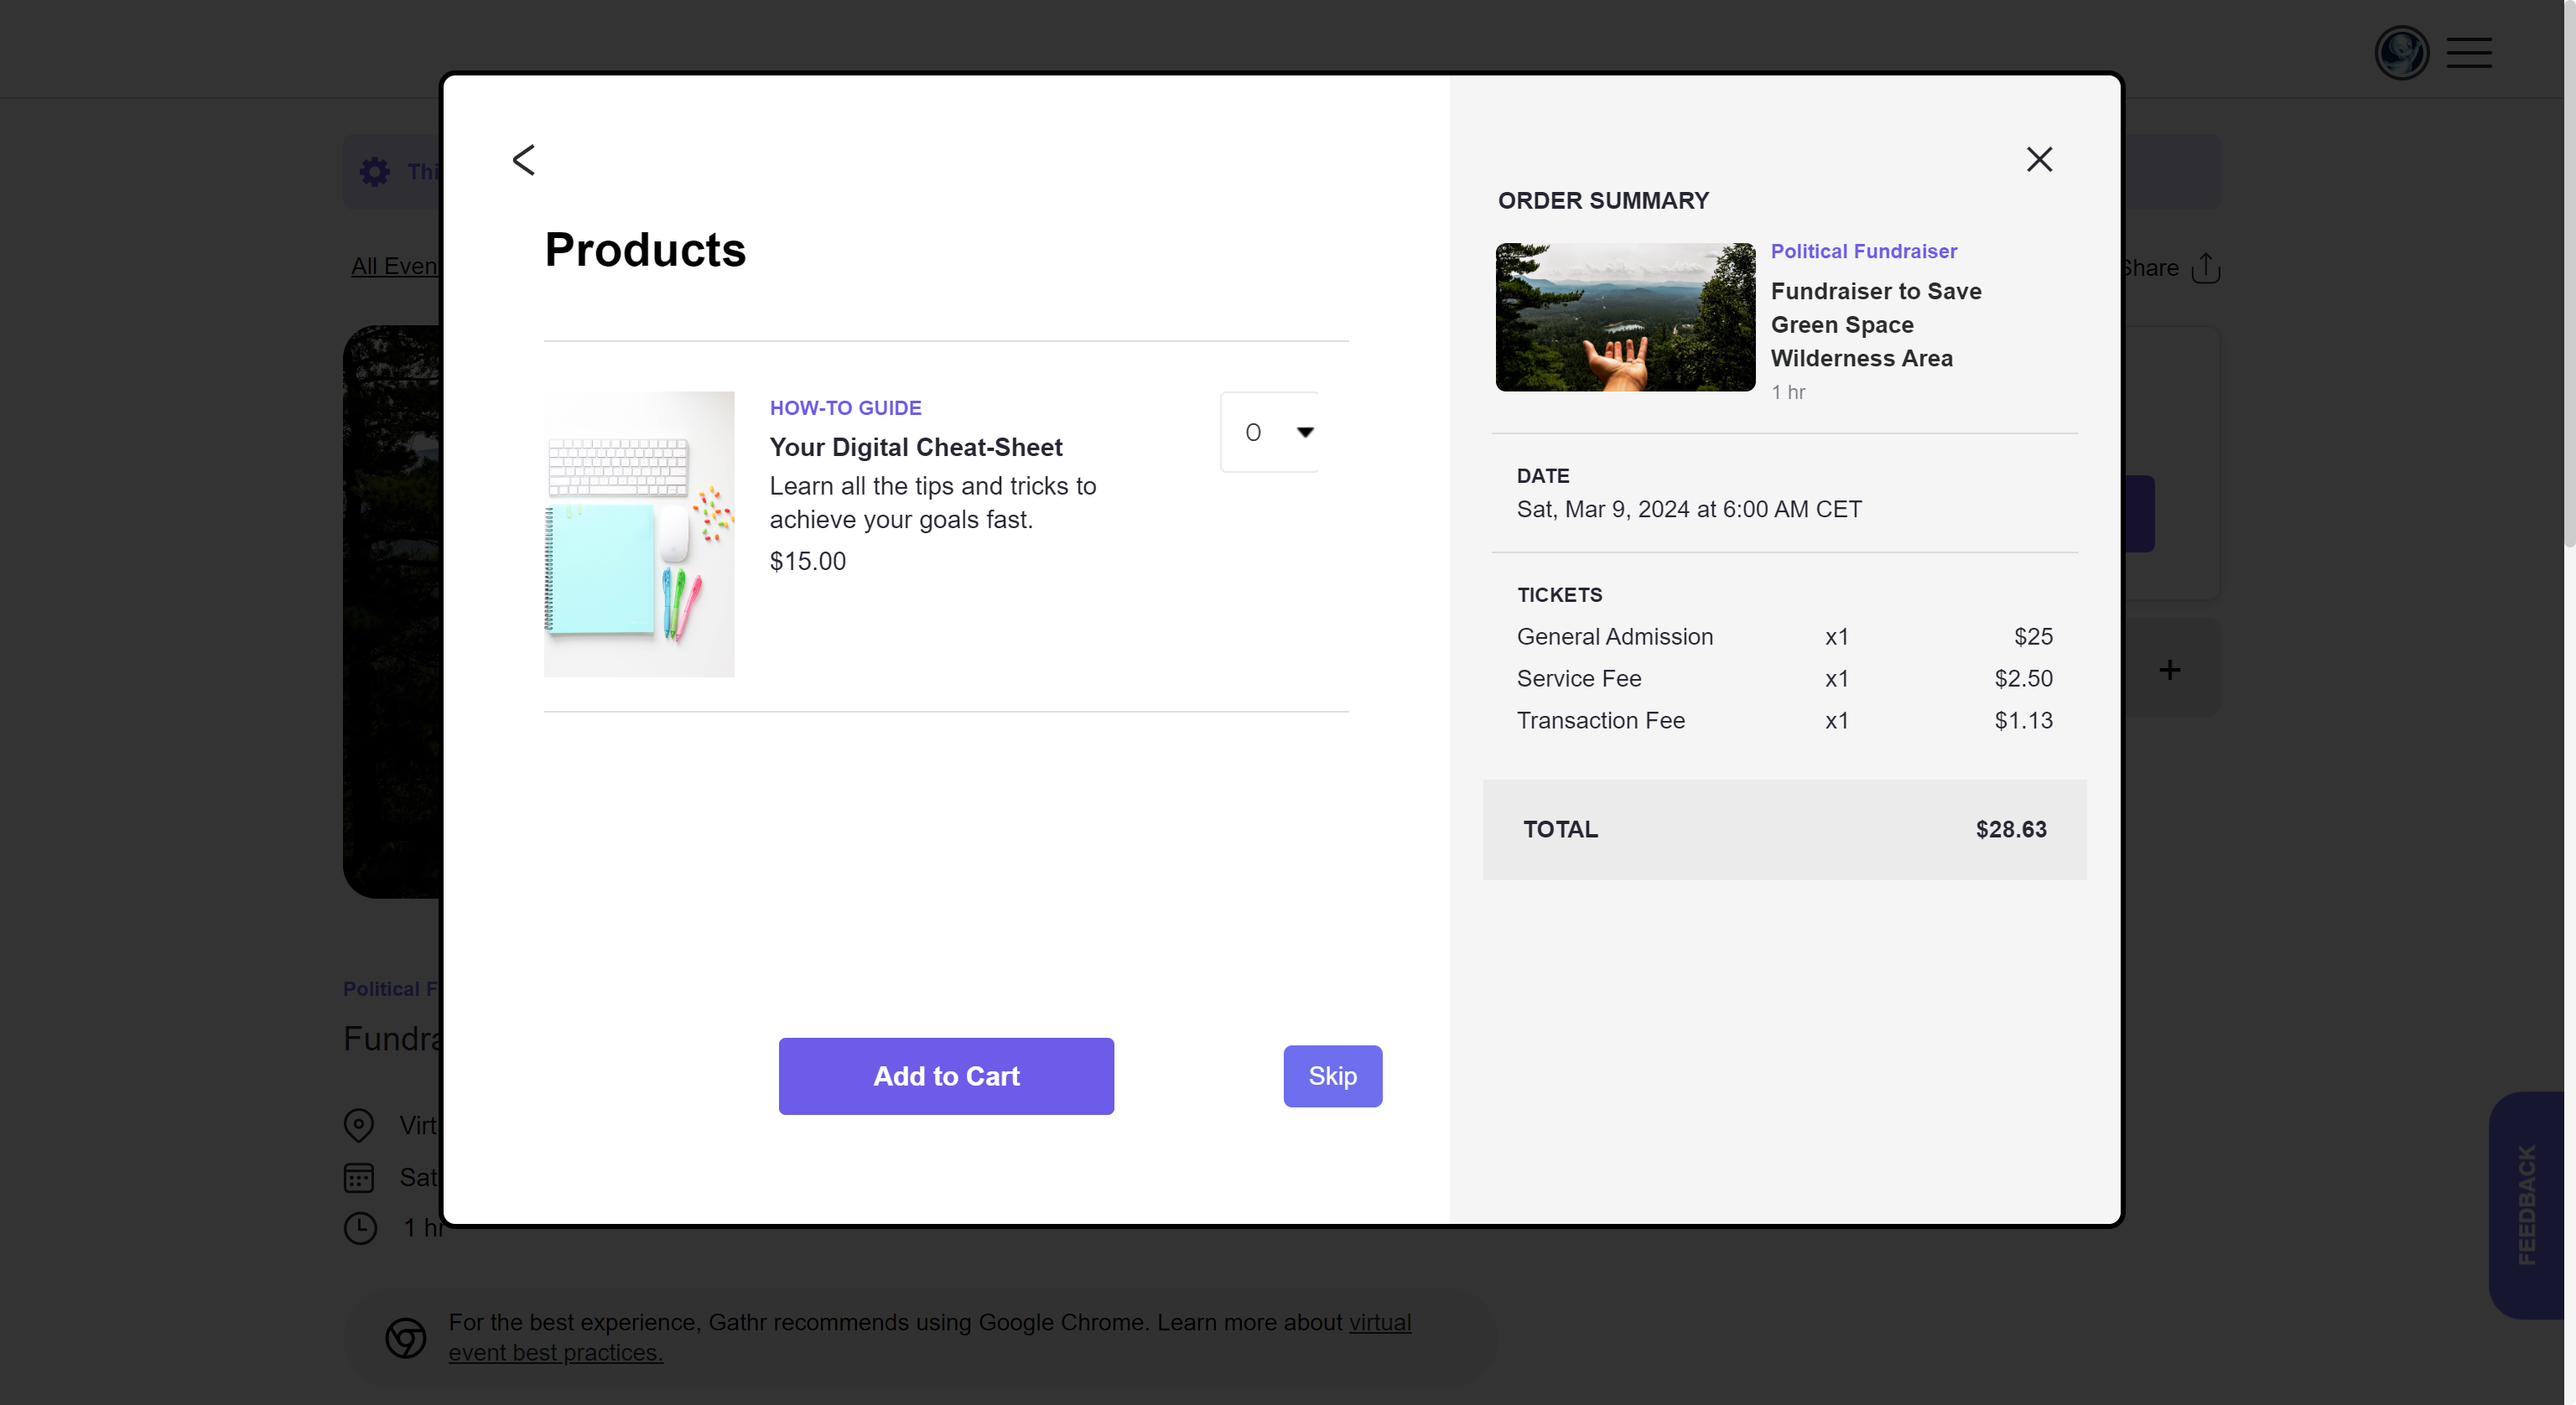2576x1405 pixels.
Task: Click the calendar icon near the date
Action: [x=359, y=1177]
